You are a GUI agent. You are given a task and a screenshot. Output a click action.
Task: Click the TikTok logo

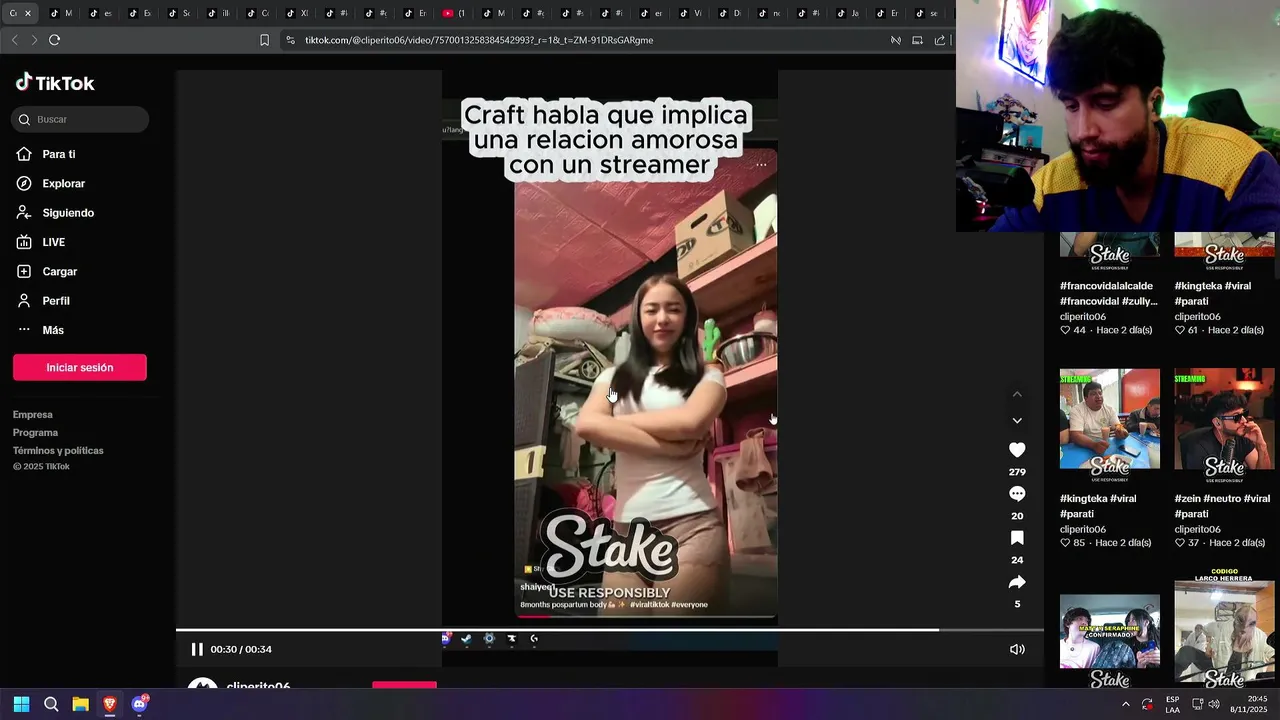55,83
